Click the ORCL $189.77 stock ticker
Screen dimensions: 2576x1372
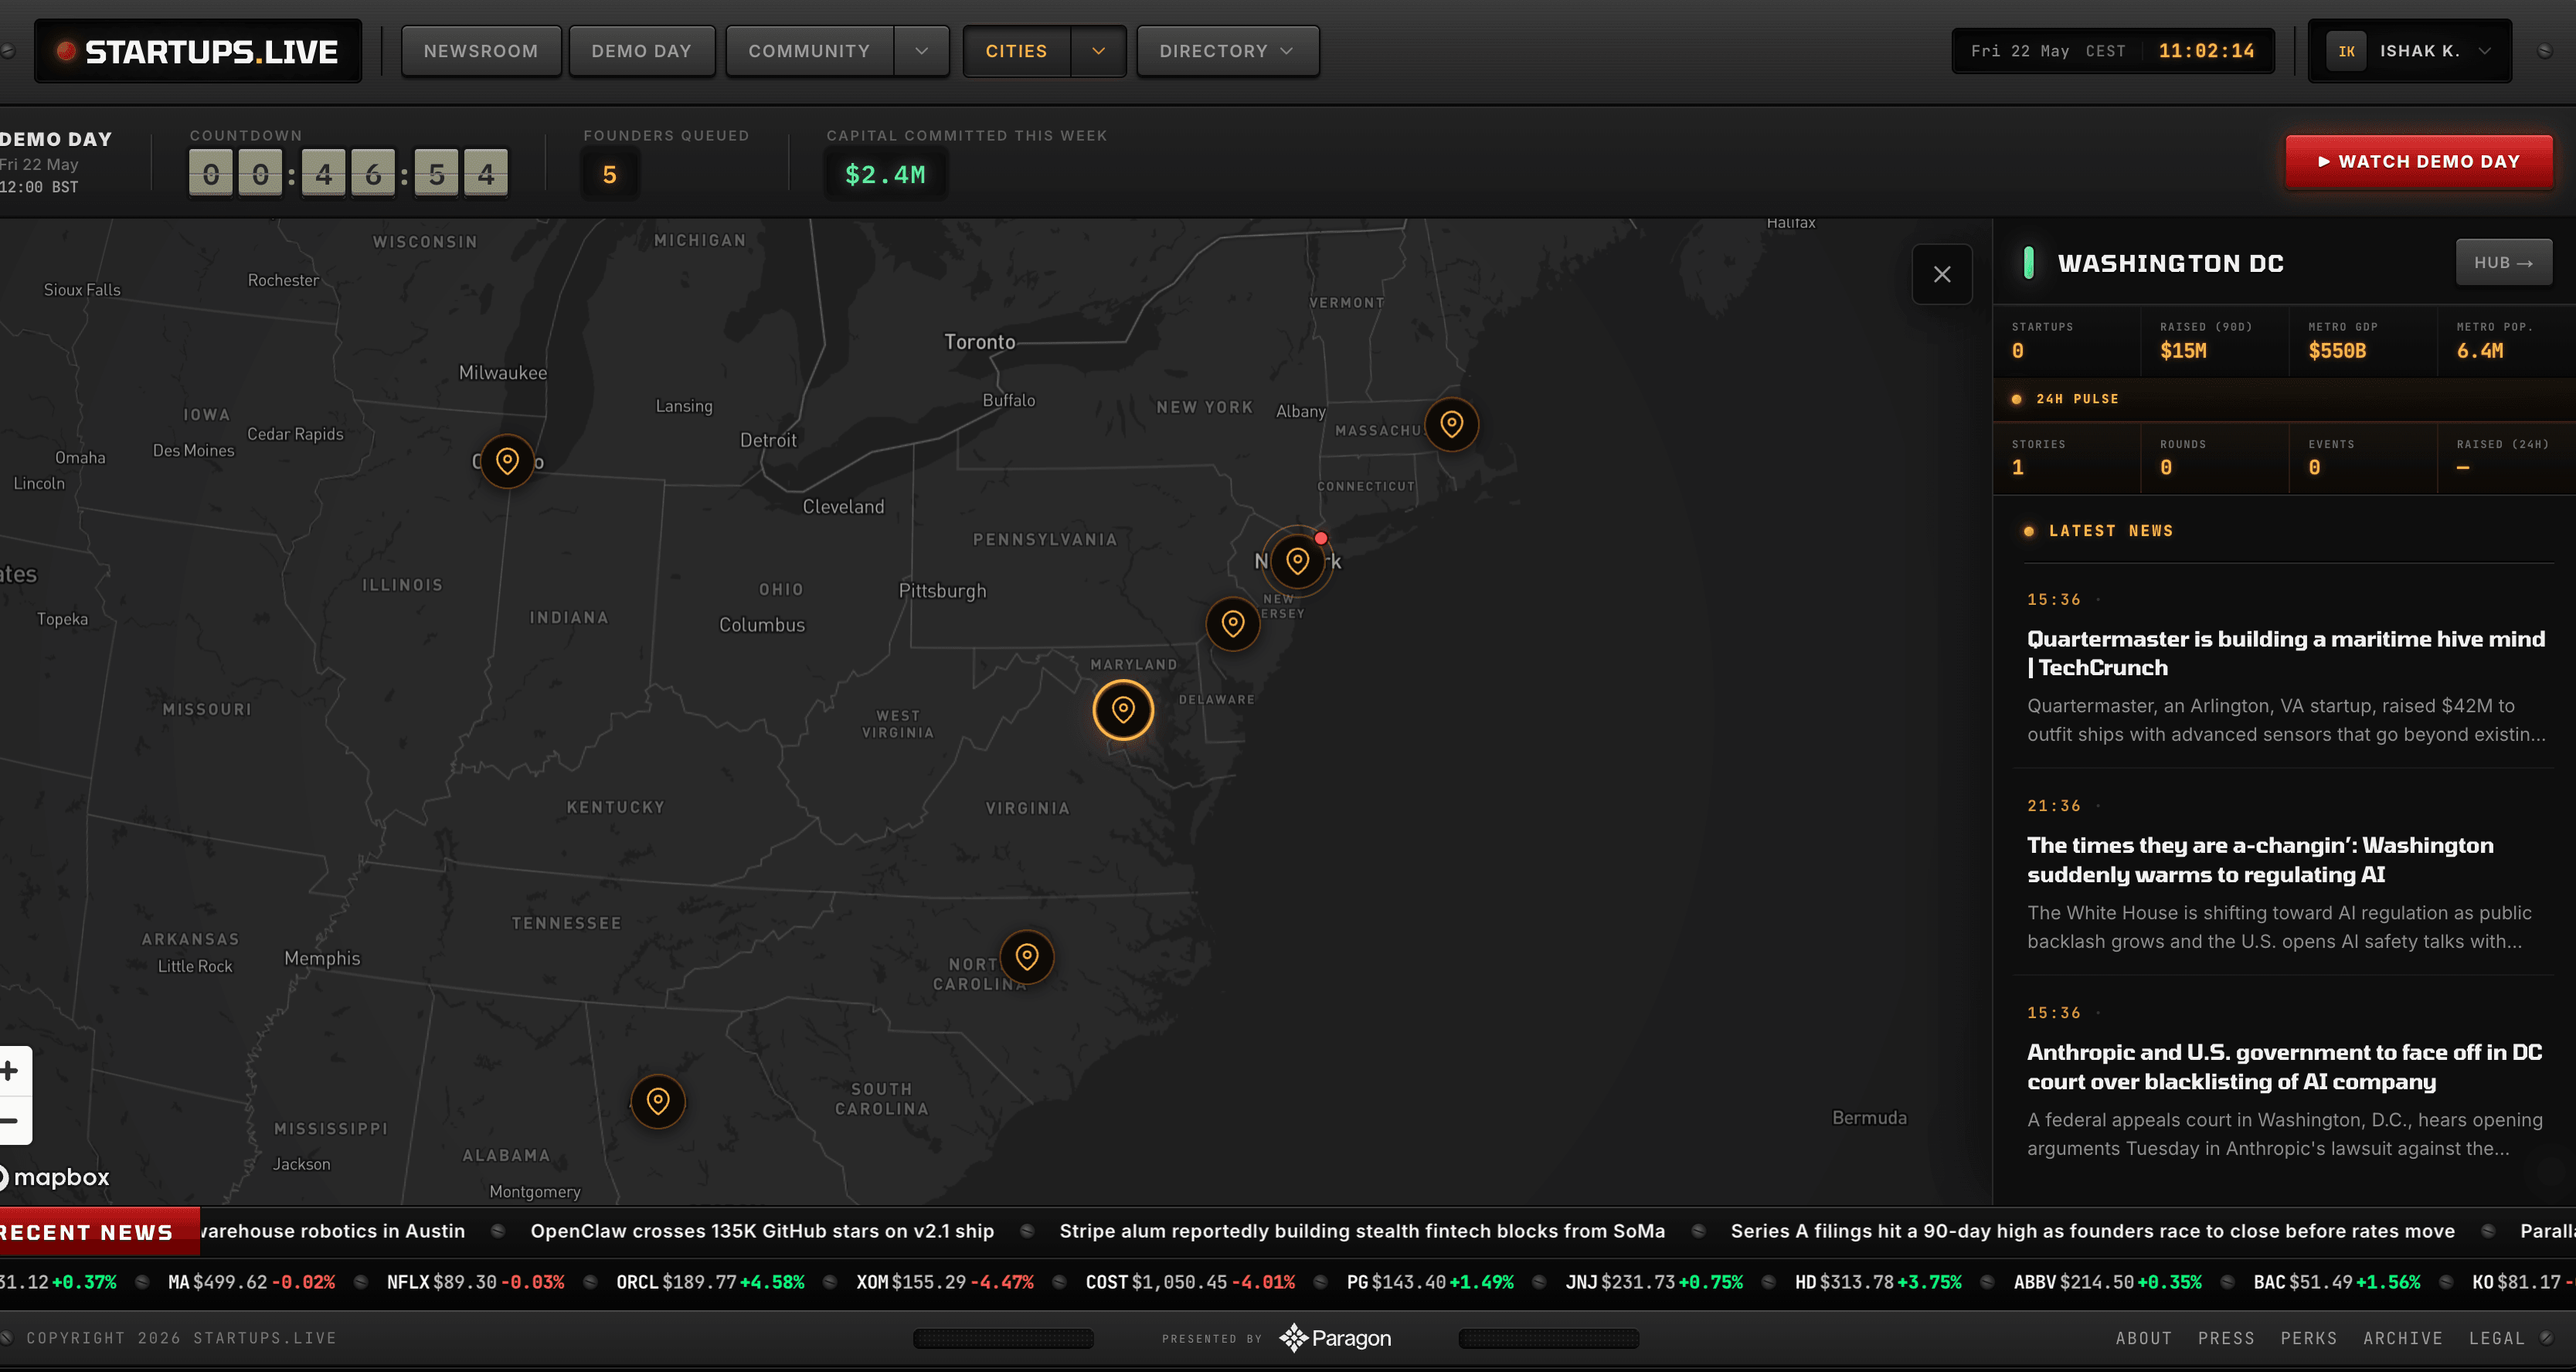[x=710, y=1282]
